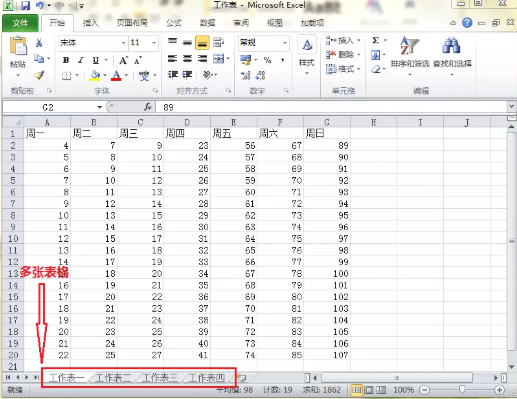Click the wrap text icon

(218, 42)
